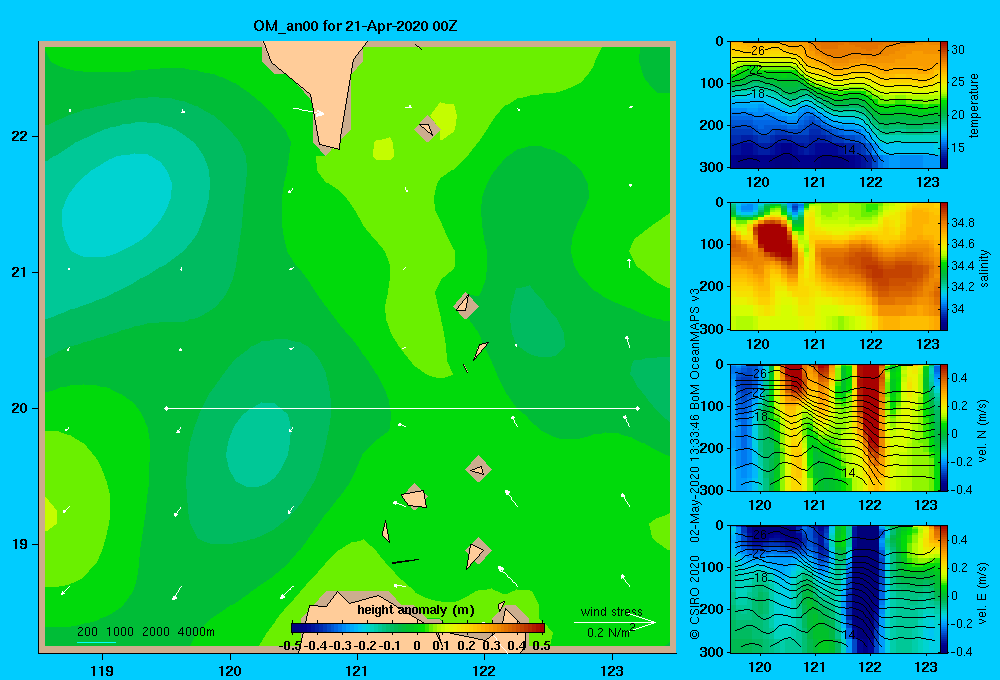This screenshot has width=1000, height=680.
Task: Click the CSIRO BoM OceanMAPS copyright text
Action: [x=695, y=463]
